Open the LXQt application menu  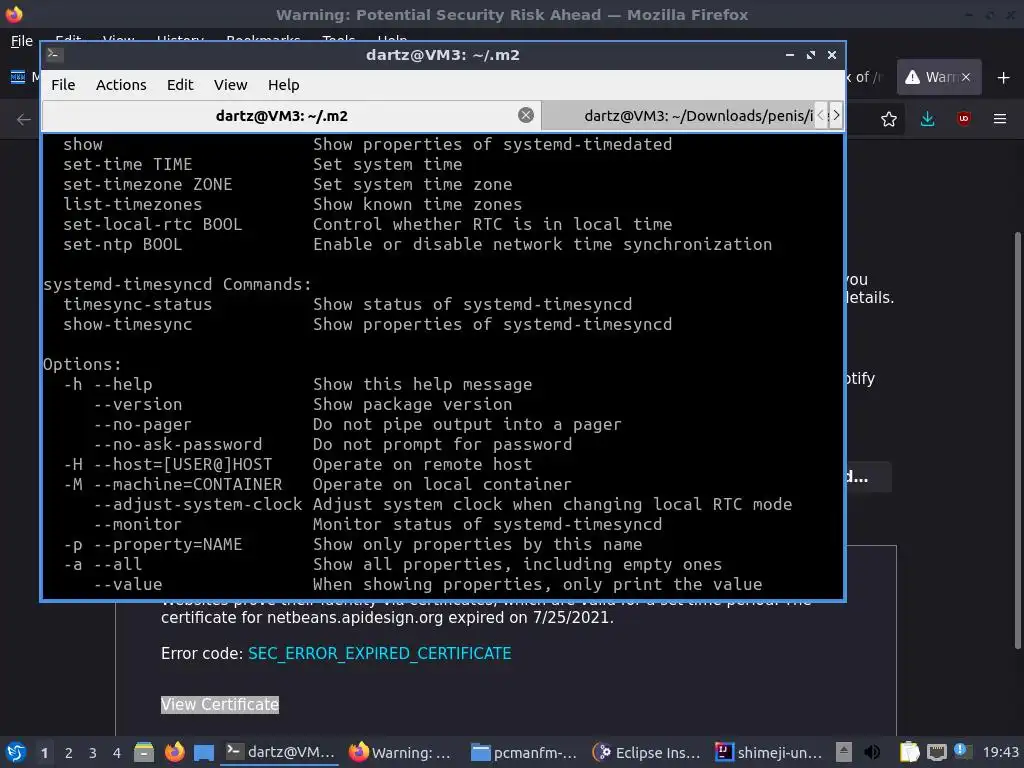(x=16, y=752)
